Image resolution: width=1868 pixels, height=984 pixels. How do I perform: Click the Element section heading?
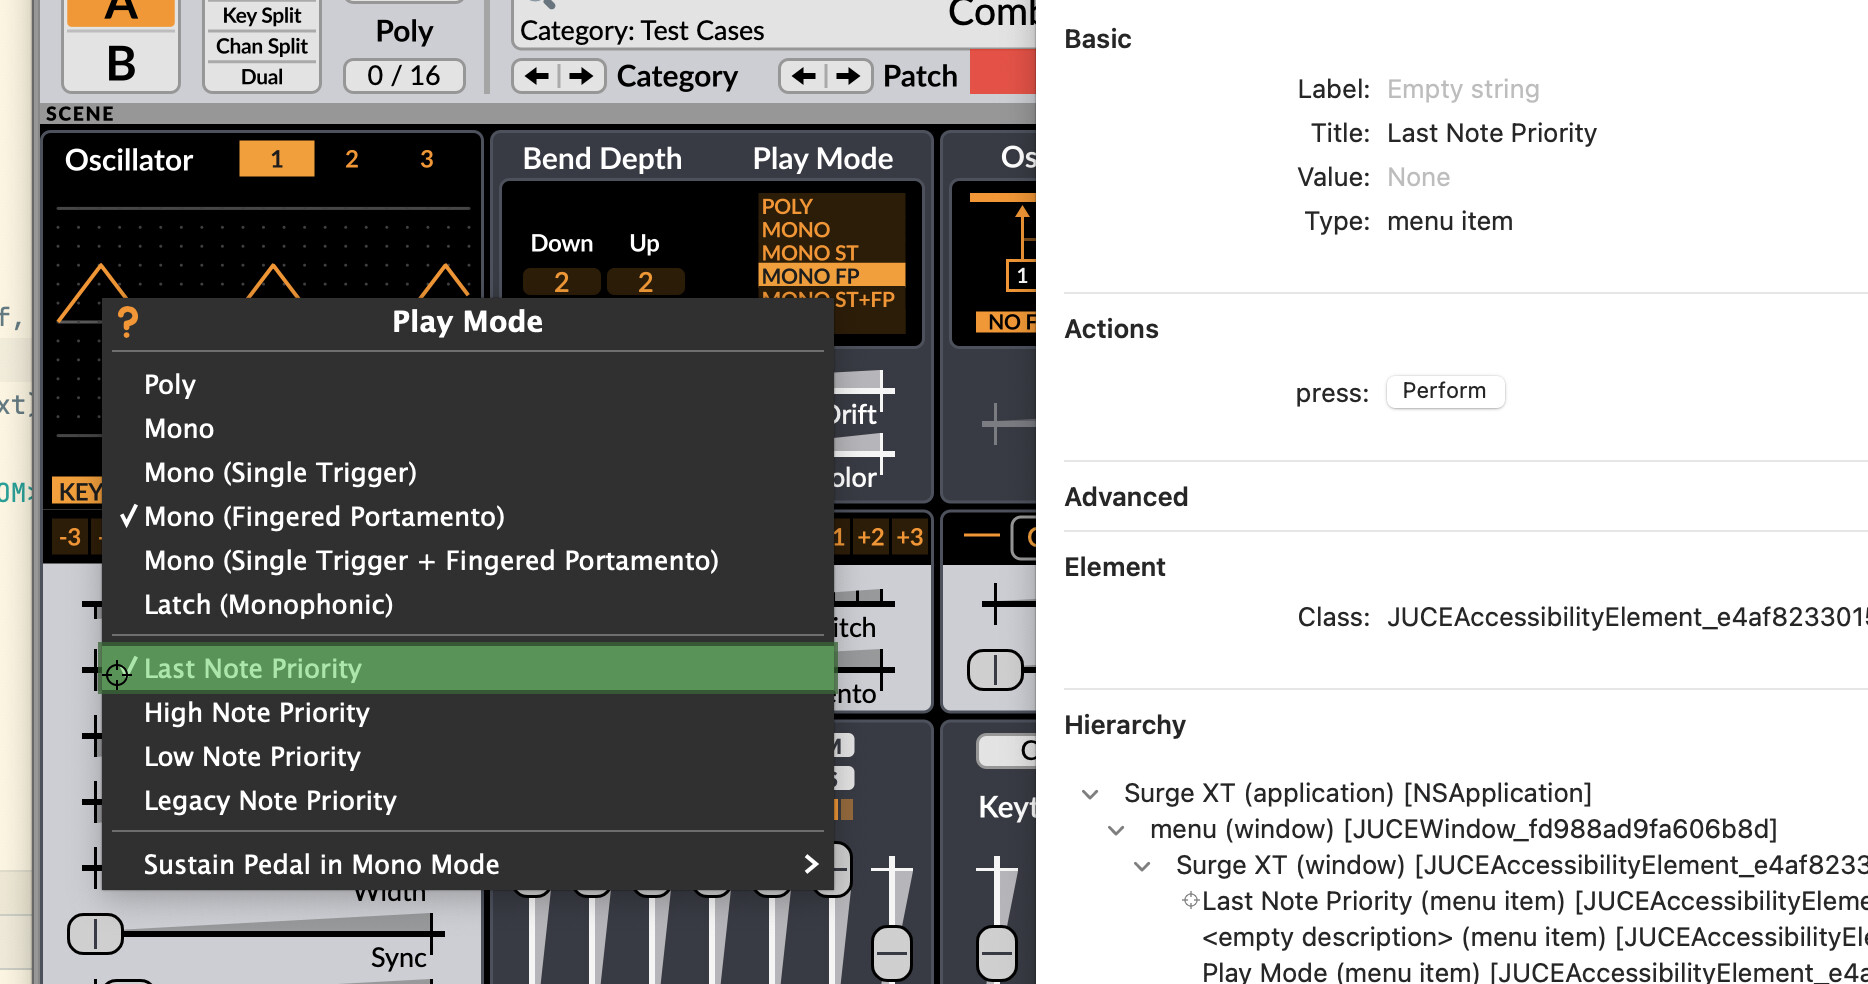click(x=1115, y=567)
